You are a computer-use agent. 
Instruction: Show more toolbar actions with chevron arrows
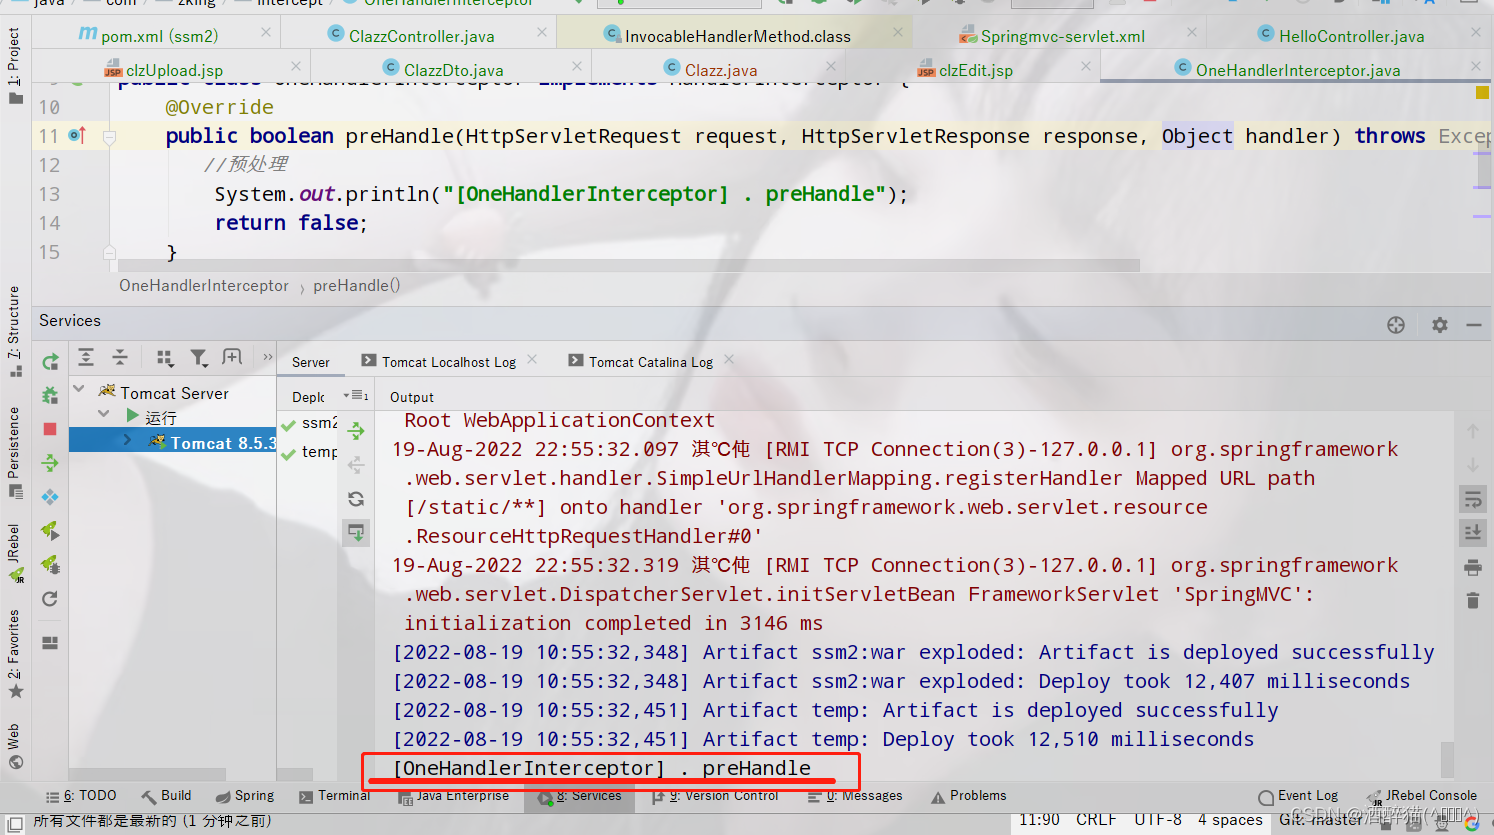pos(266,356)
